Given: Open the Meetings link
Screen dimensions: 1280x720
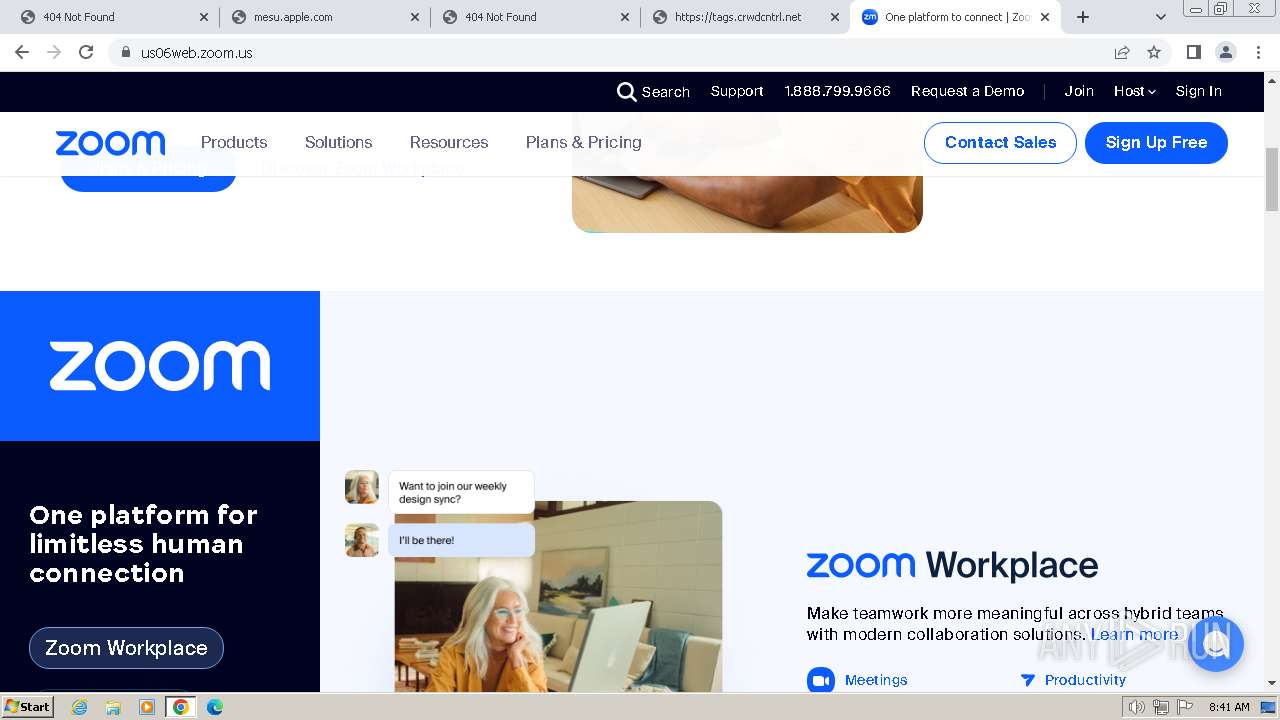Looking at the screenshot, I should 876,680.
